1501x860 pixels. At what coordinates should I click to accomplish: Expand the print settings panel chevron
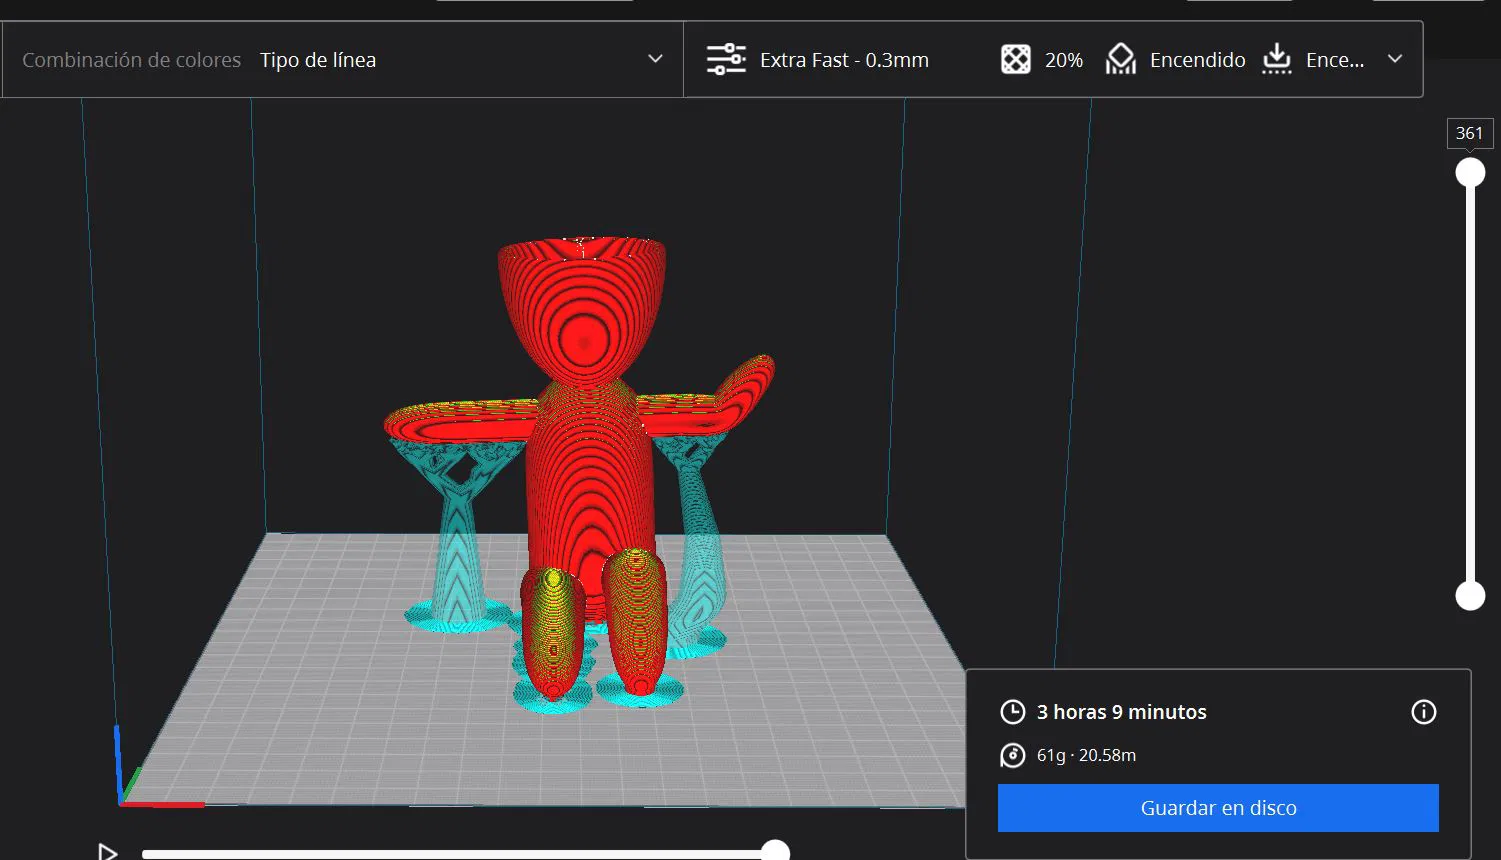click(1395, 59)
